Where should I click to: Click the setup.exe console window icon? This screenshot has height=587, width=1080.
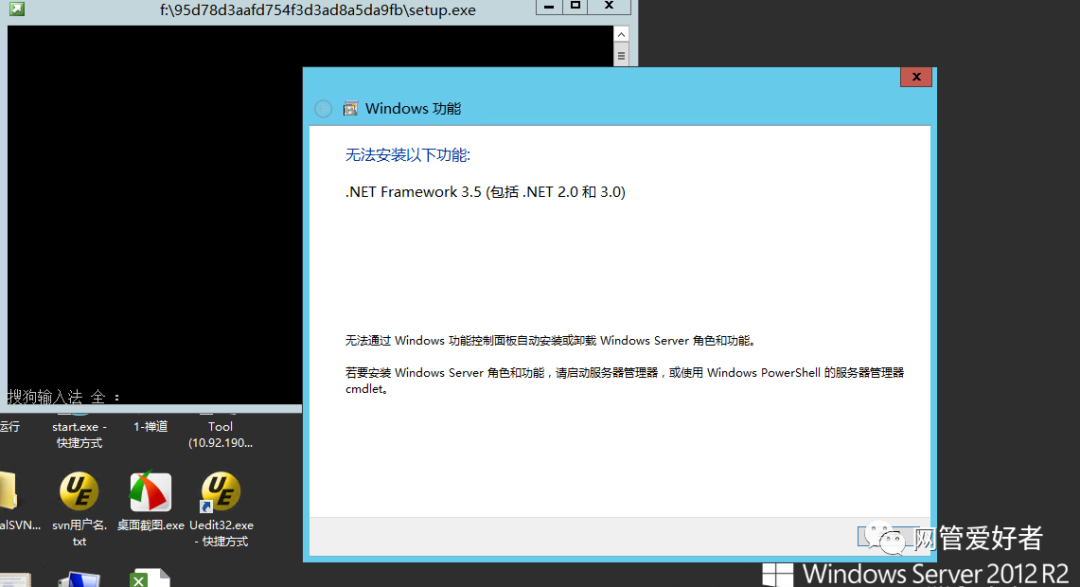(17, 9)
